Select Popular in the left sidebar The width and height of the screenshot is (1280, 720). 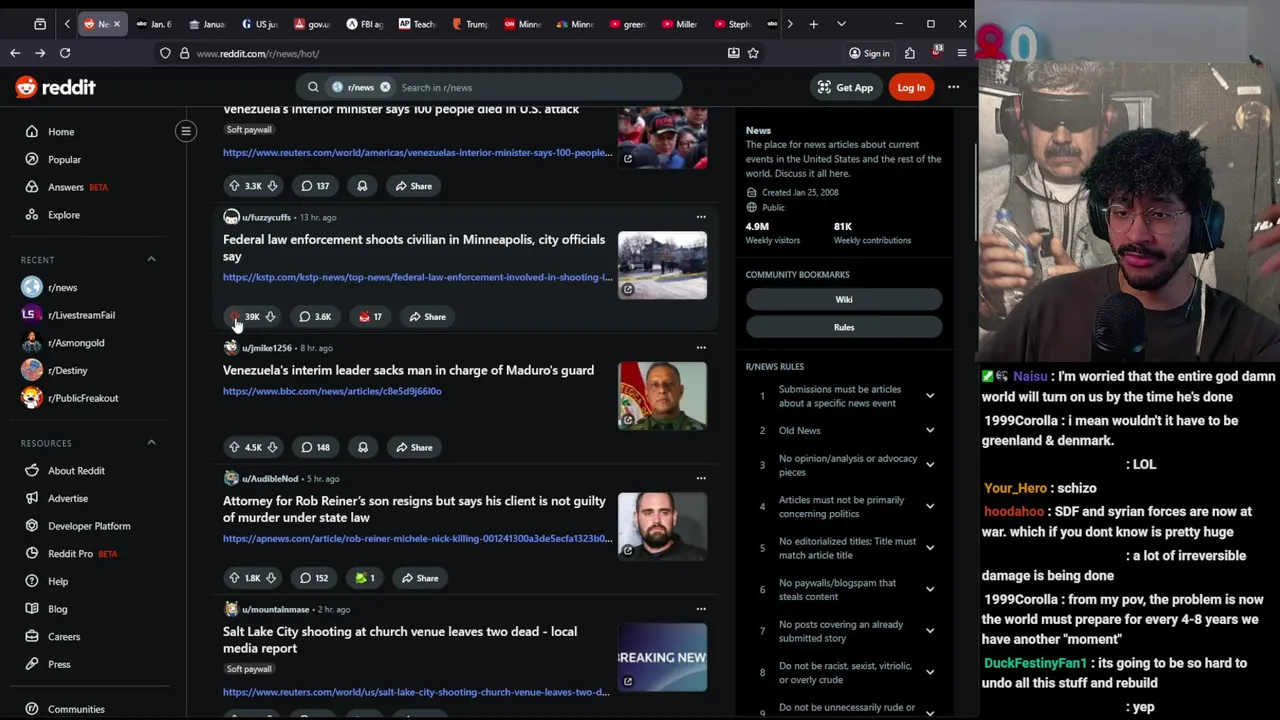click(x=64, y=160)
